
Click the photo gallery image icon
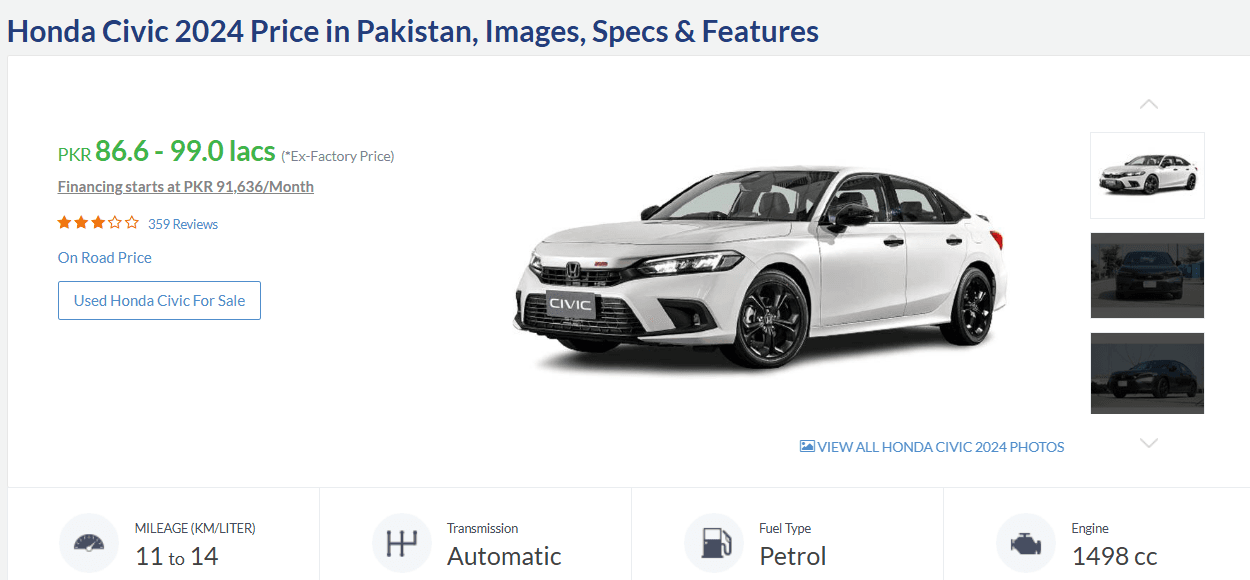point(807,446)
